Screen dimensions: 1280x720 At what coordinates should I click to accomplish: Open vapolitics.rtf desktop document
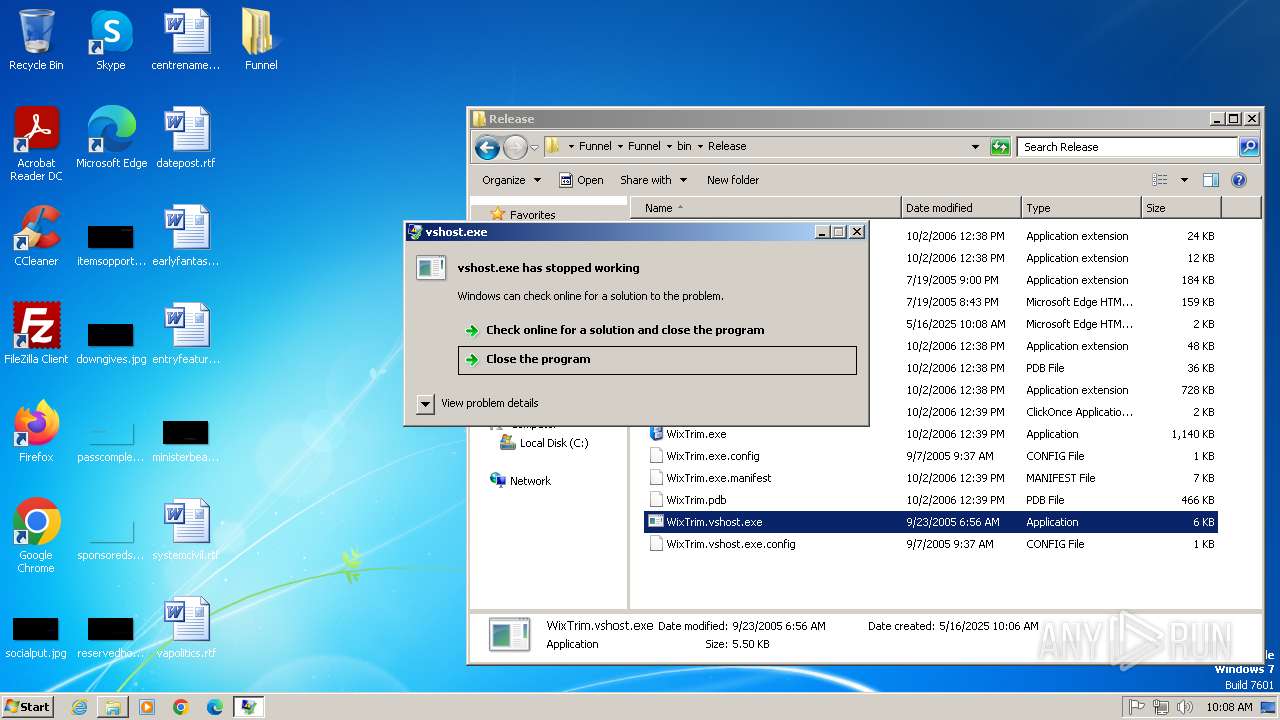pyautogui.click(x=186, y=628)
